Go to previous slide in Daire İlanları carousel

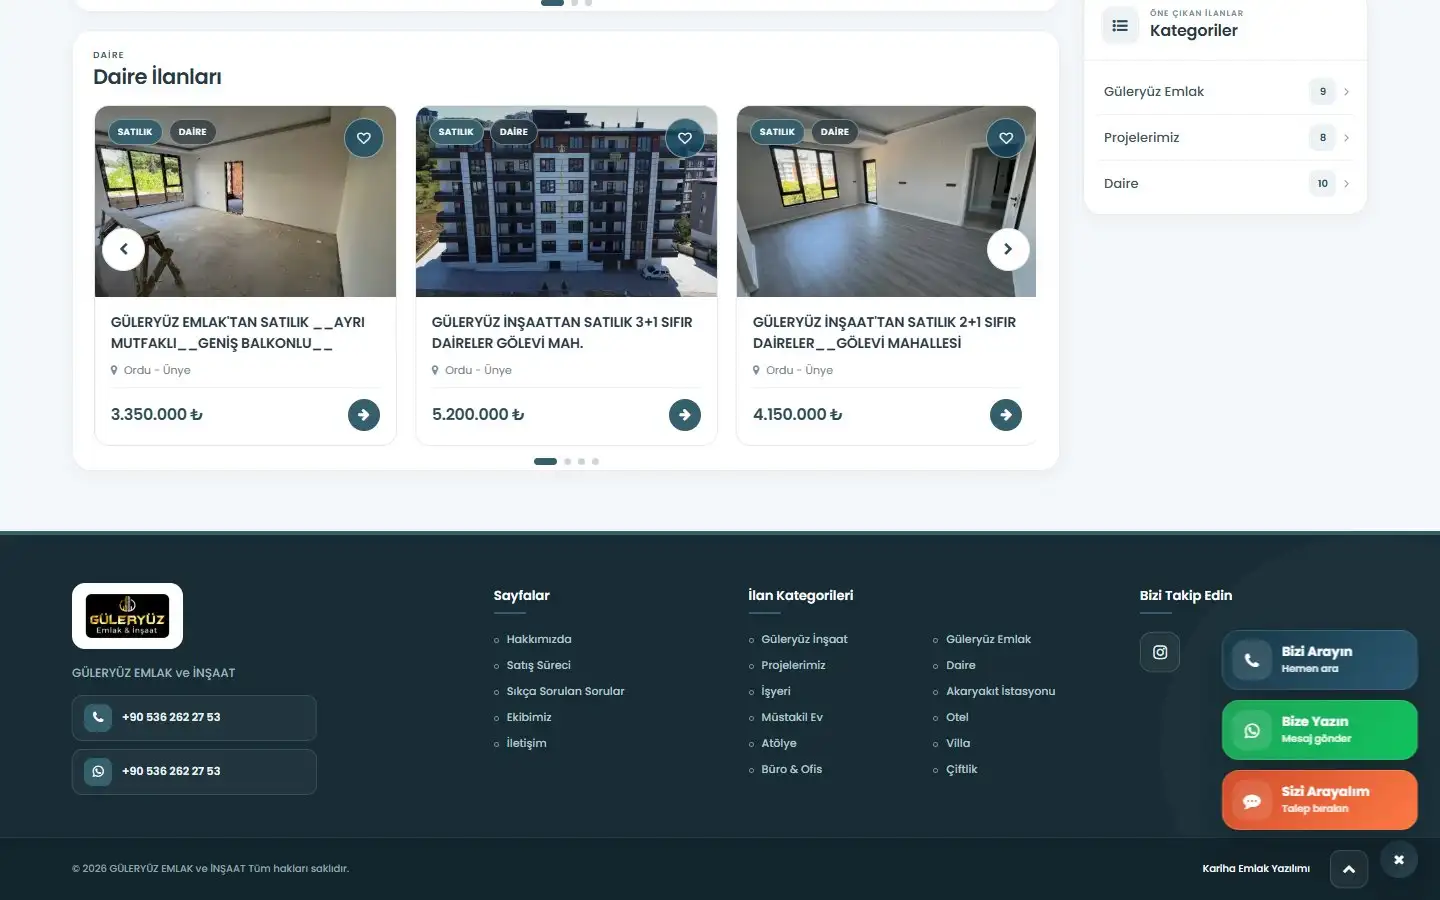(124, 249)
